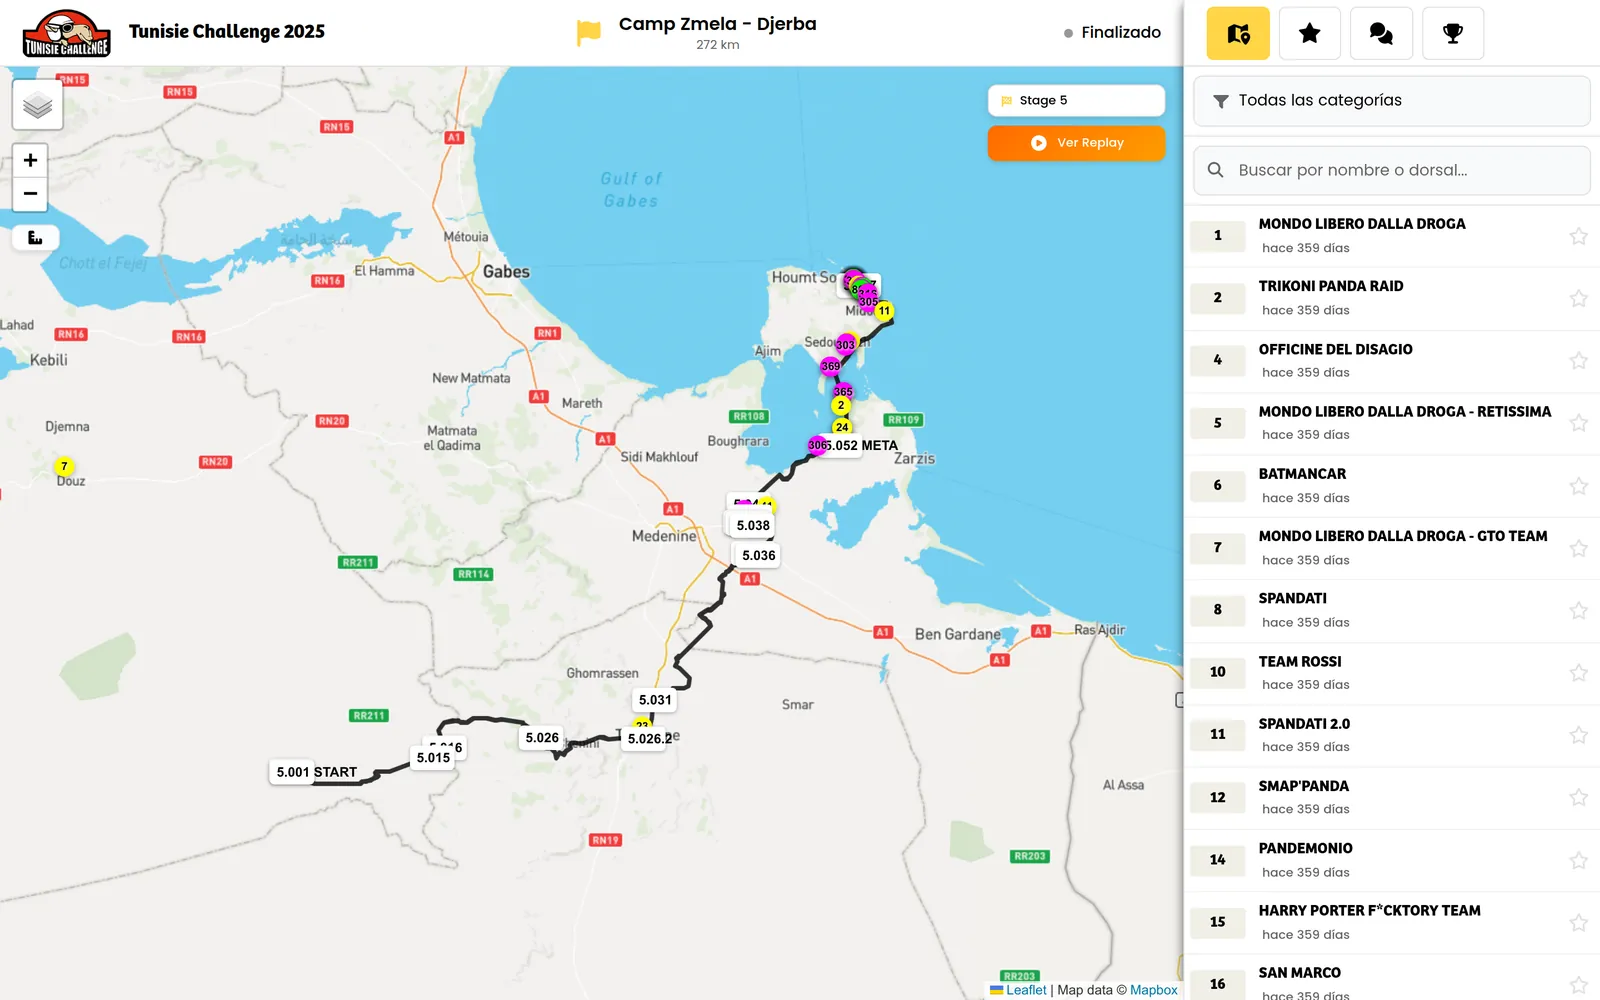Open the map layers selector
1600x1000 pixels.
point(37,105)
